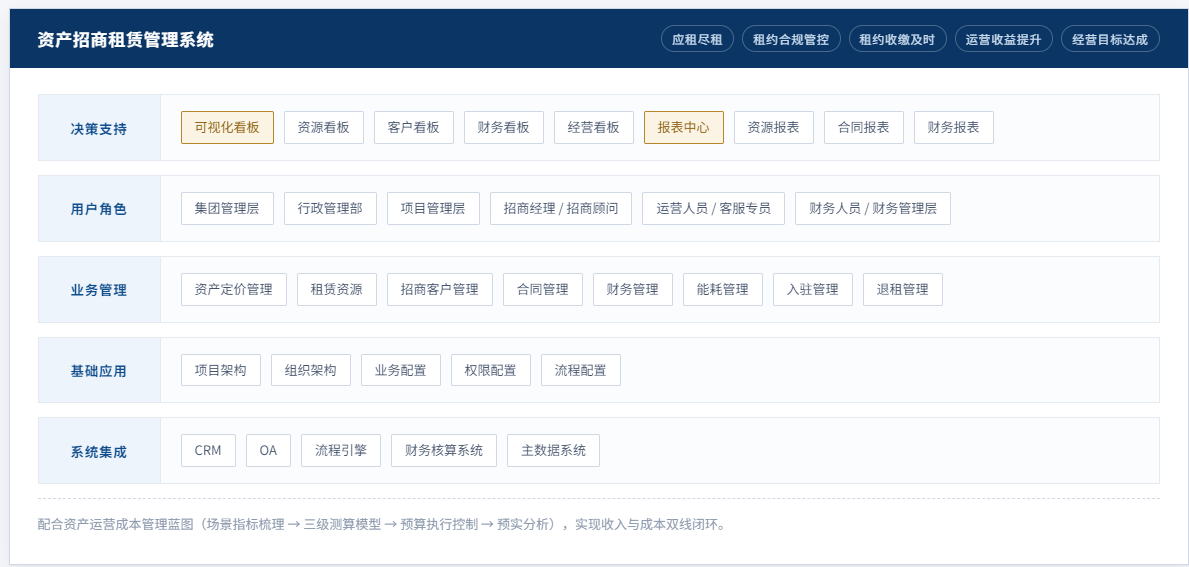
Task: Choose 财务人员 / 财务管理层 role box
Action: click(873, 208)
